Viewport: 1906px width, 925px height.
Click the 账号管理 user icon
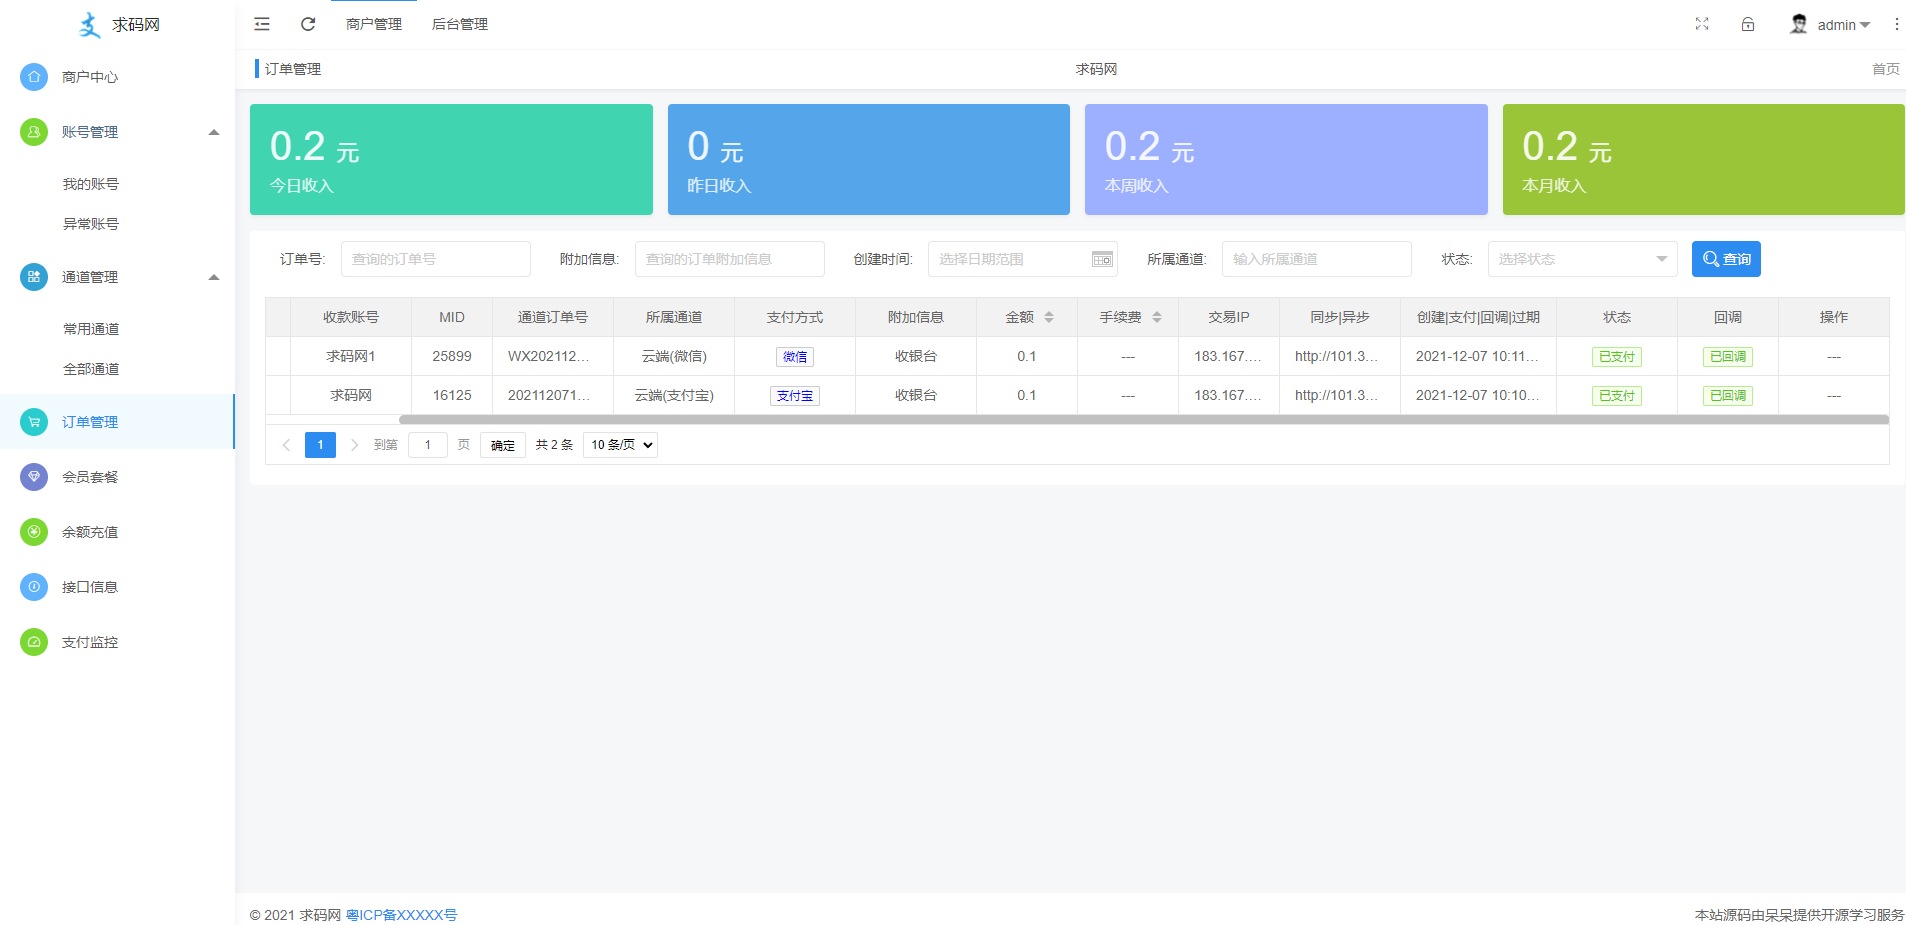click(34, 132)
